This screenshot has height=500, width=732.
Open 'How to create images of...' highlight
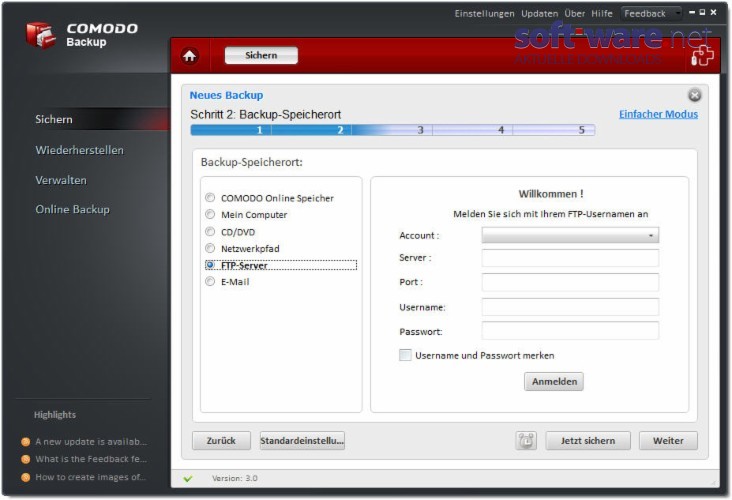91,477
